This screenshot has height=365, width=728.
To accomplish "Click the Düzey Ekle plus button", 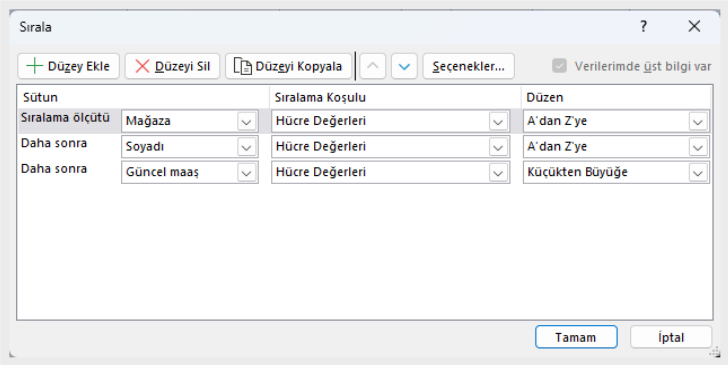I will click(x=69, y=66).
